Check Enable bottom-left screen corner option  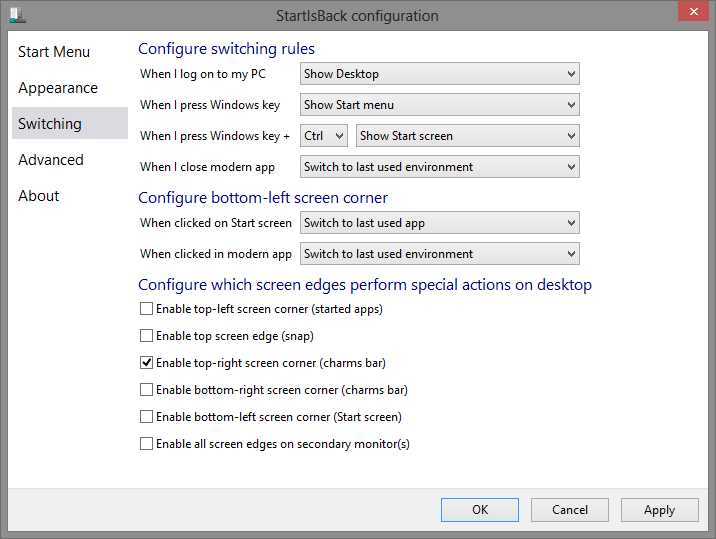(x=147, y=417)
